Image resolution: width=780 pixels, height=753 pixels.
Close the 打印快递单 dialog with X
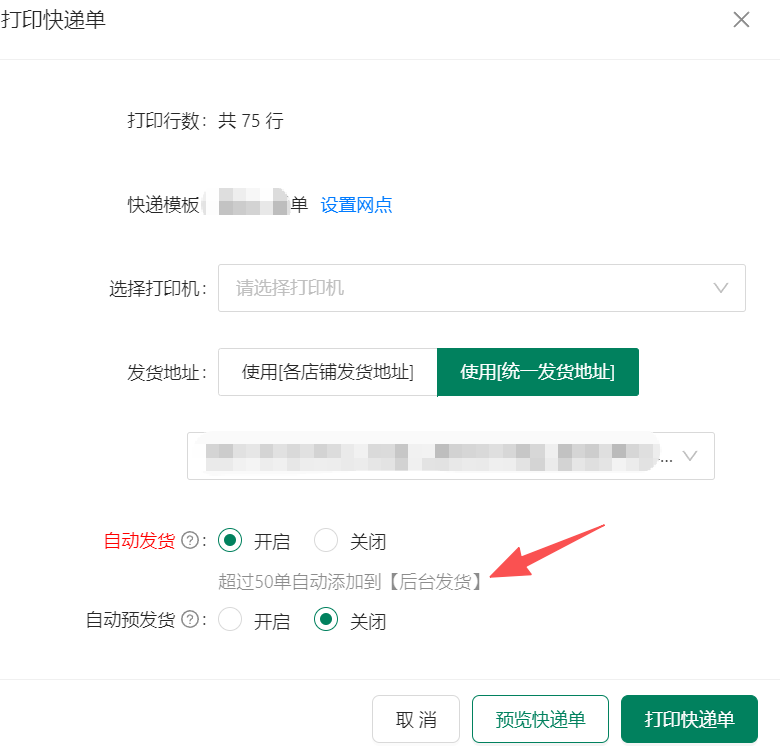coord(741,20)
